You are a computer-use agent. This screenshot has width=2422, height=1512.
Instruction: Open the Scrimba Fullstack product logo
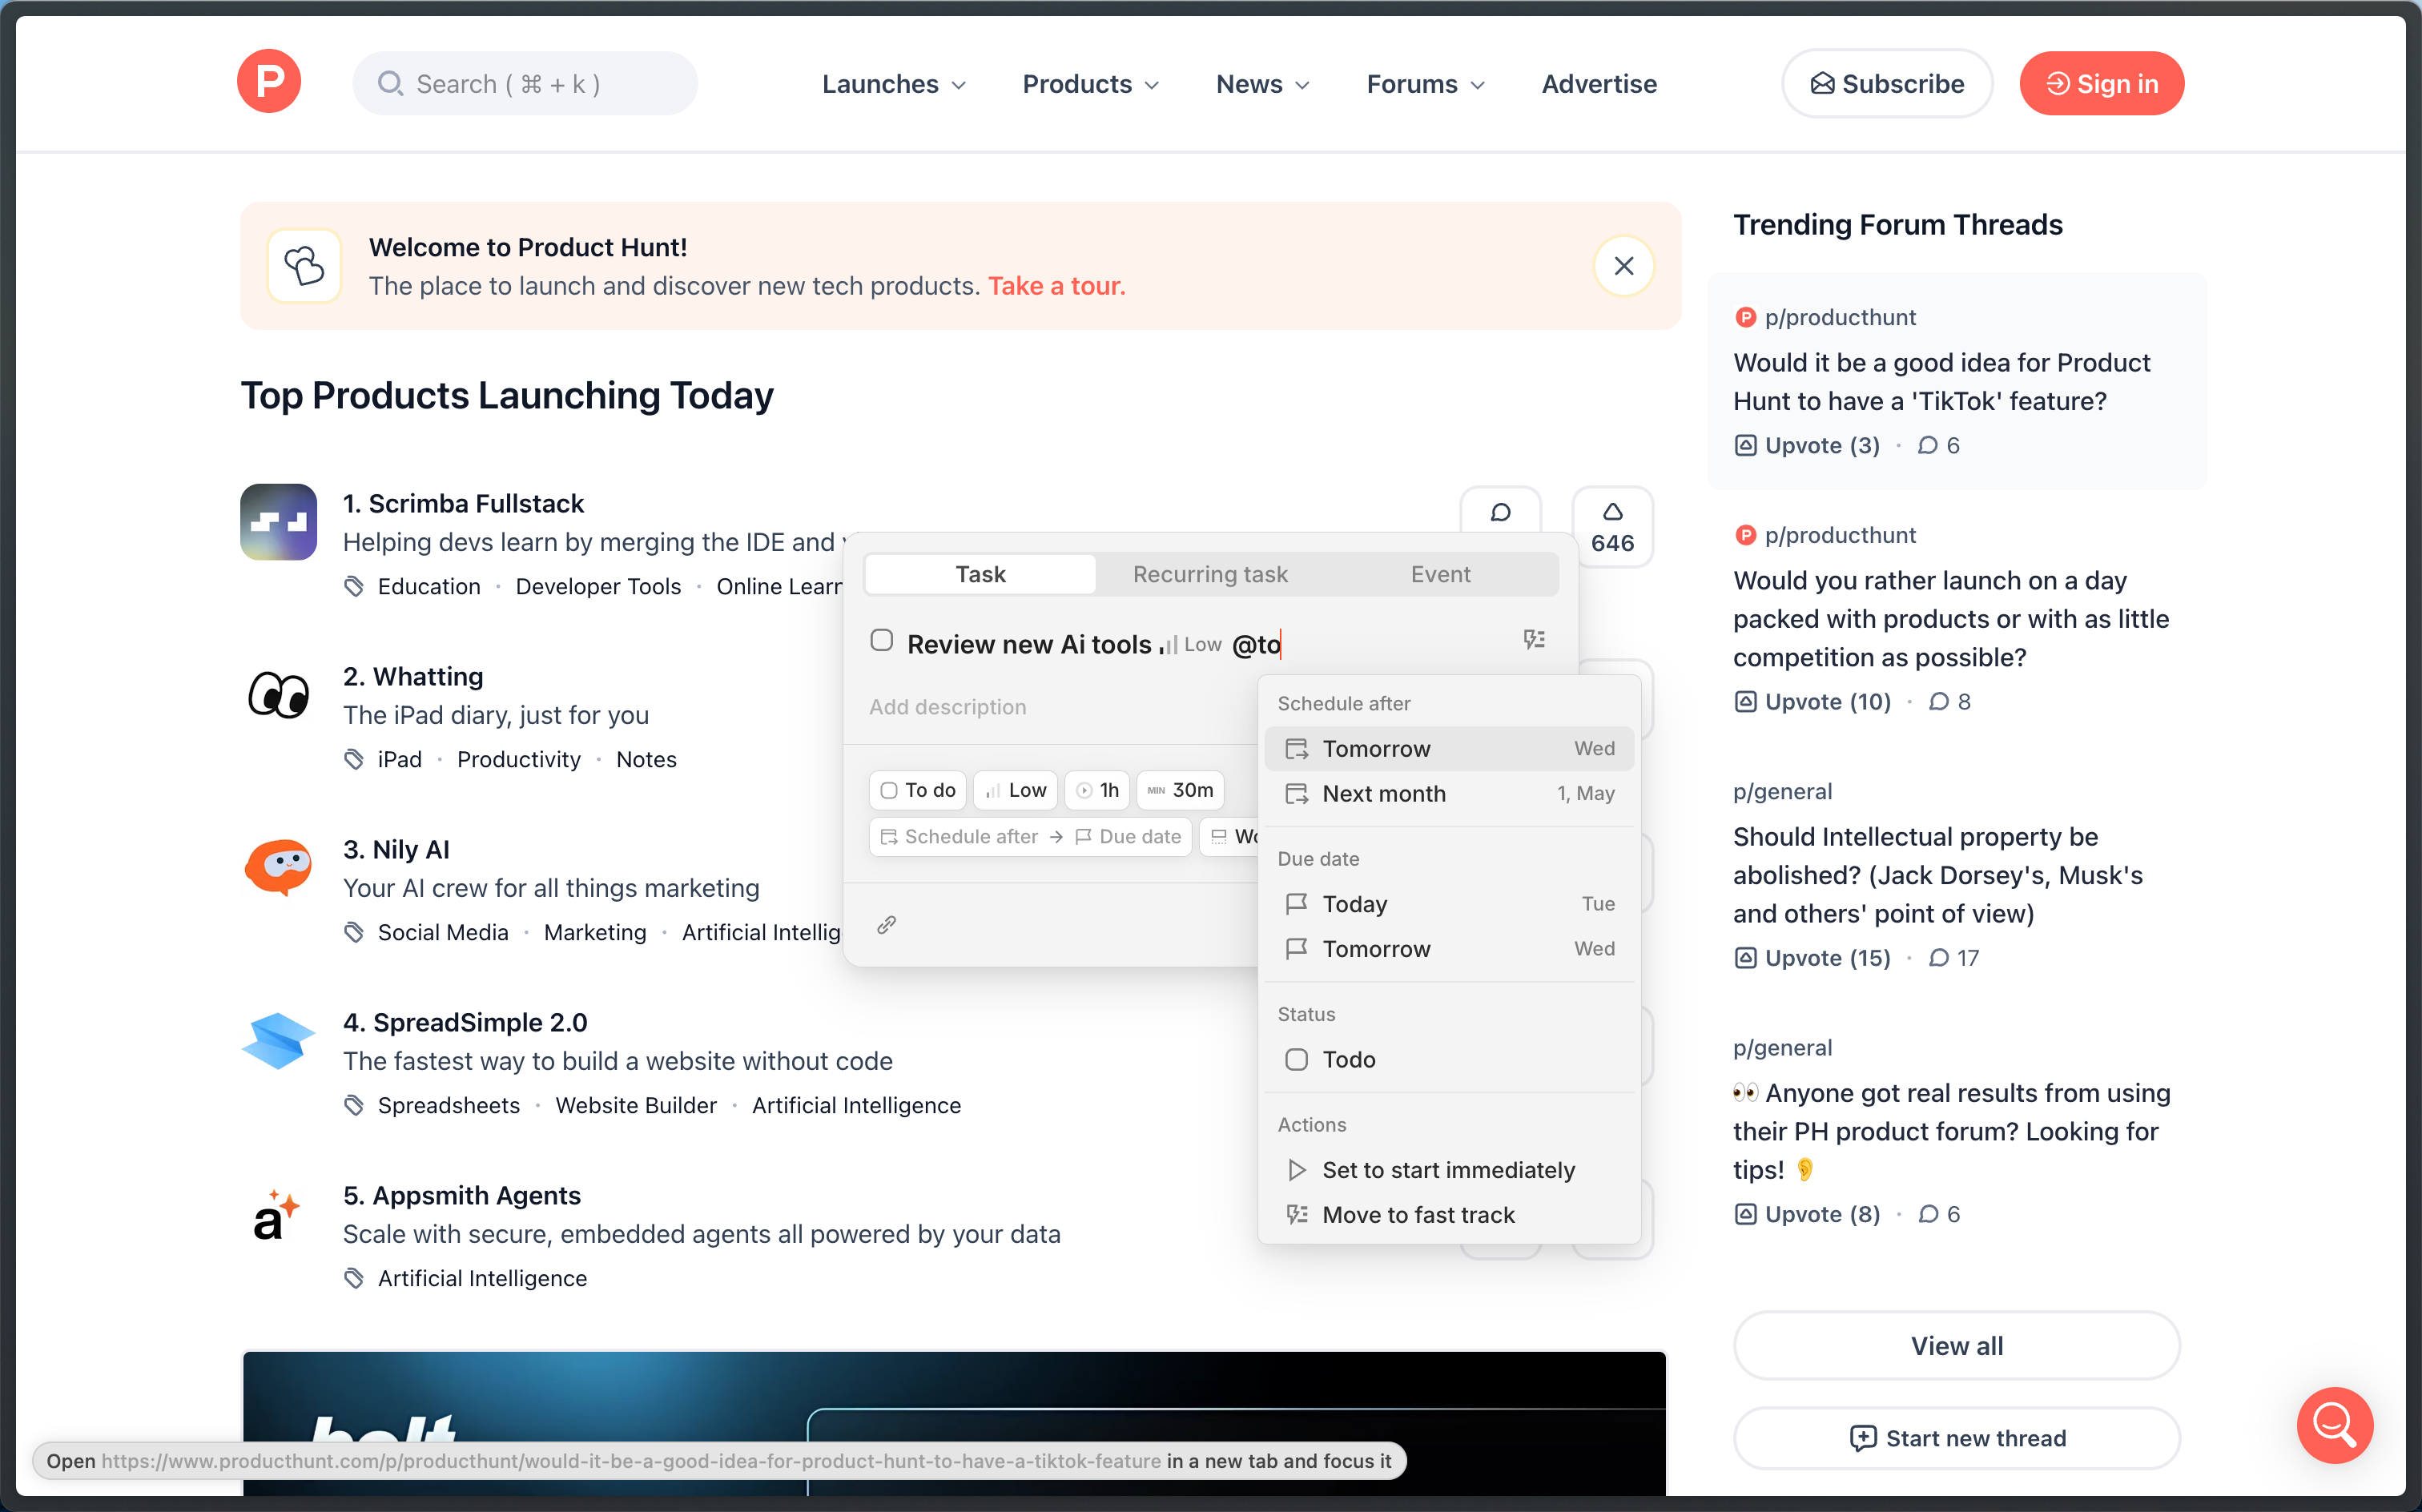coord(279,522)
